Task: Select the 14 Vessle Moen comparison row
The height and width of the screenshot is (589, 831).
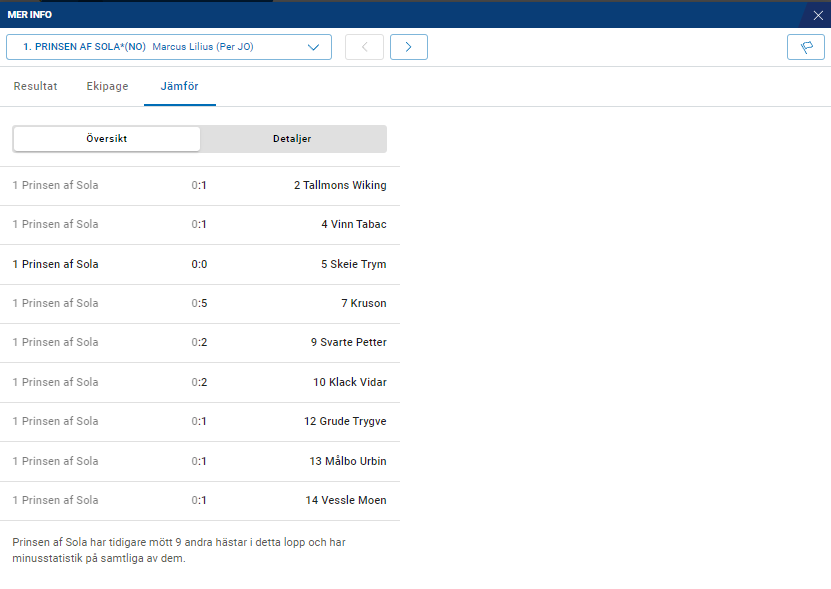Action: [200, 501]
